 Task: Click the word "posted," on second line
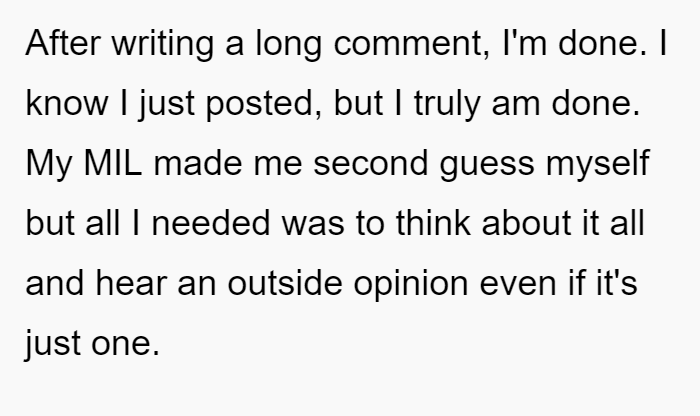pos(264,105)
